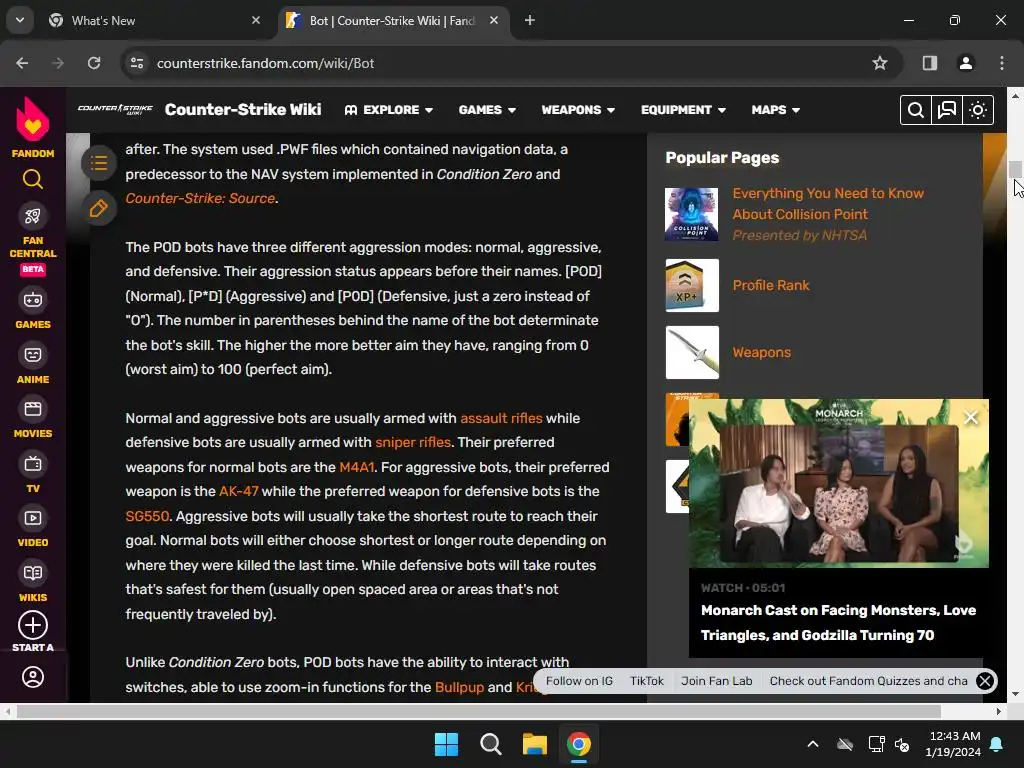
Task: Expand the Weapons dropdown menu
Action: (x=578, y=110)
